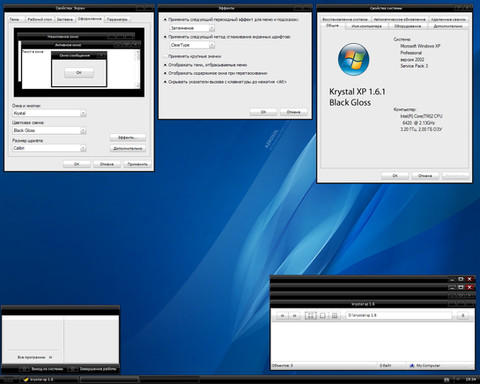Open the Start button on the taskbar

[9, 379]
